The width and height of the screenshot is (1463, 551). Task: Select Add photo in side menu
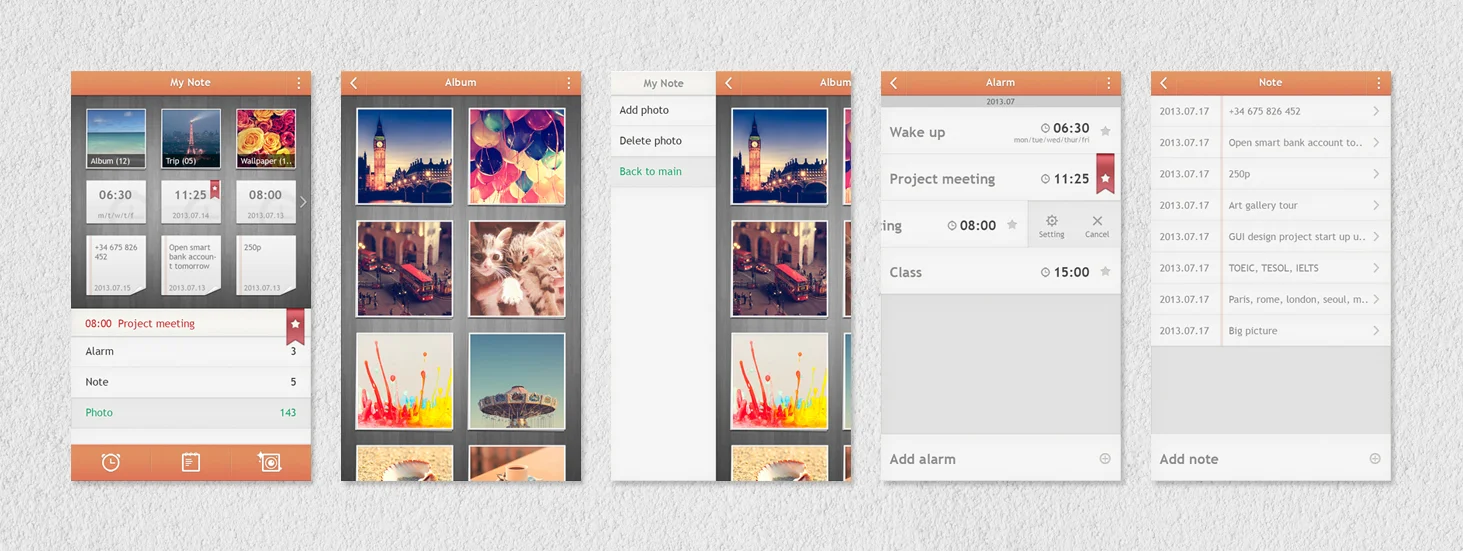tap(663, 110)
